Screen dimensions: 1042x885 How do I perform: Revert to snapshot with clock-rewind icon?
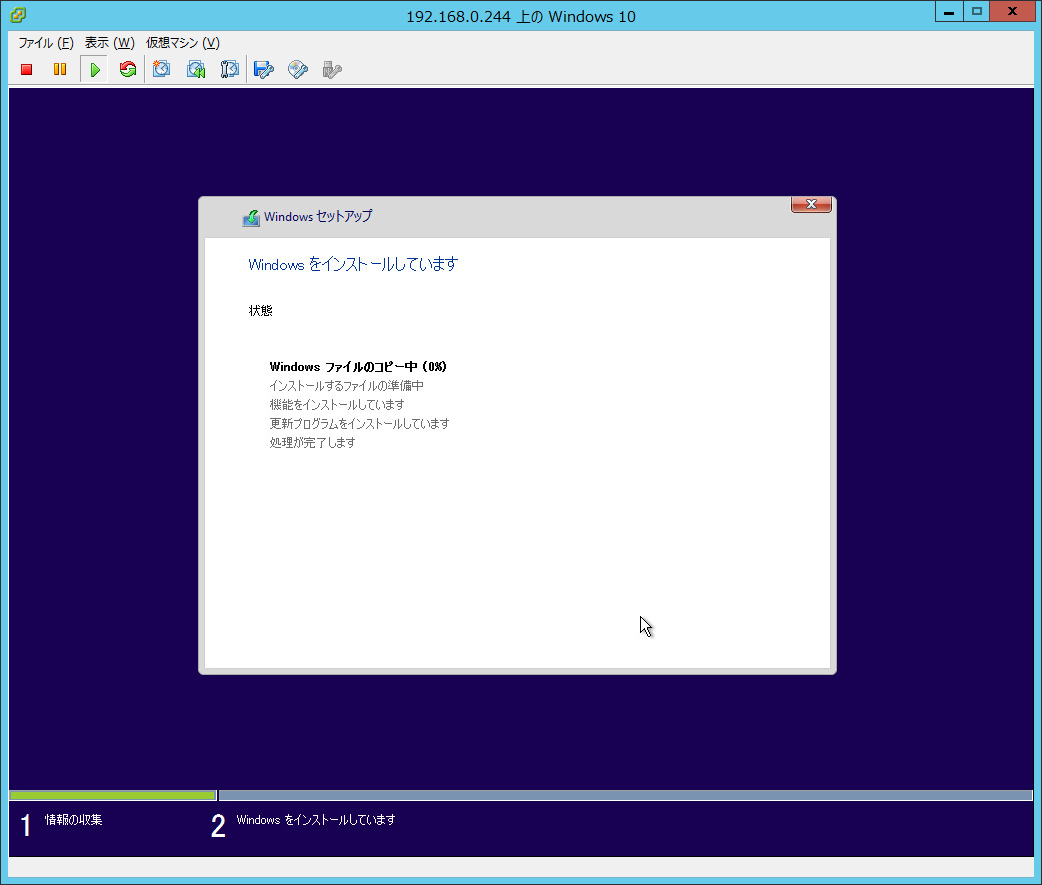pyautogui.click(x=196, y=69)
